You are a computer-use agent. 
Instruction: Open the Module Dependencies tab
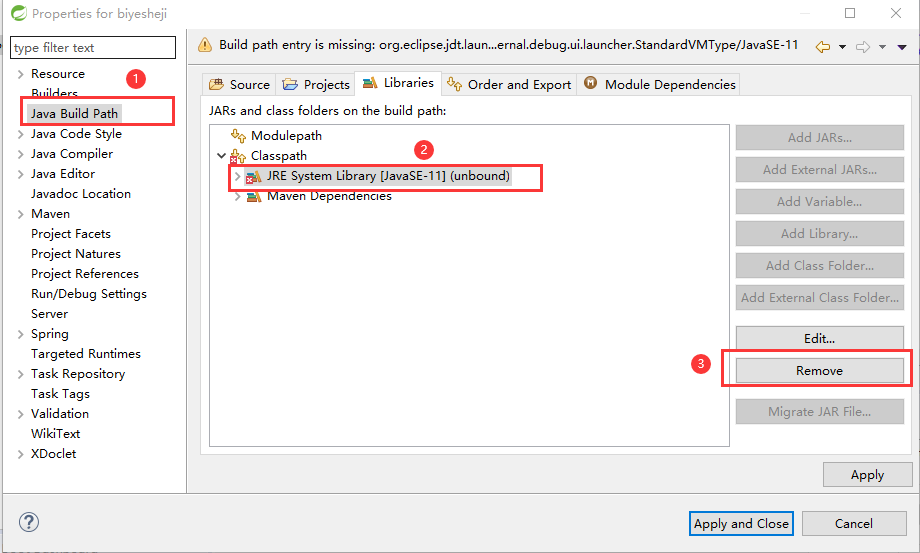click(x=659, y=84)
